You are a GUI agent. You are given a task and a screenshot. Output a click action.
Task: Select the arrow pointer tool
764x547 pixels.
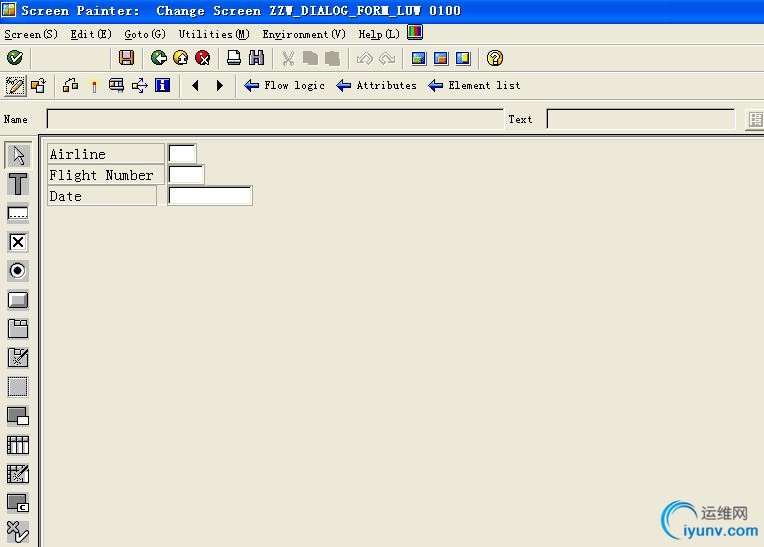click(18, 155)
